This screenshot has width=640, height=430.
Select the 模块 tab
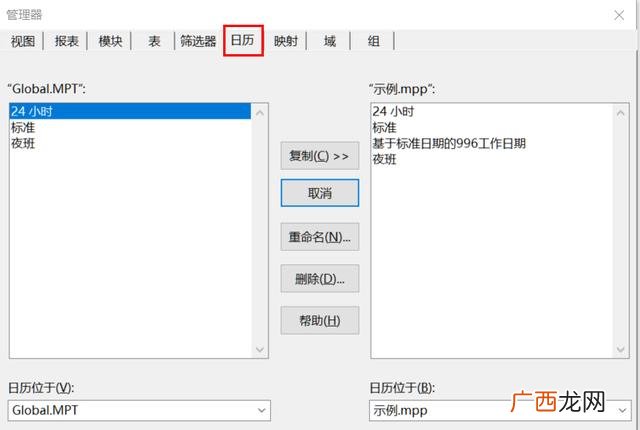click(x=110, y=41)
